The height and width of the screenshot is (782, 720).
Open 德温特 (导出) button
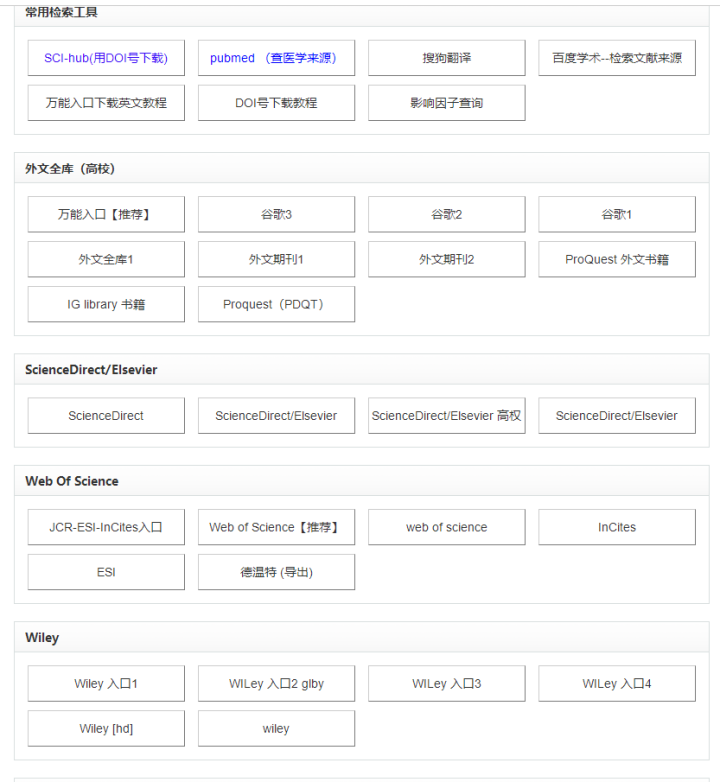coord(276,572)
